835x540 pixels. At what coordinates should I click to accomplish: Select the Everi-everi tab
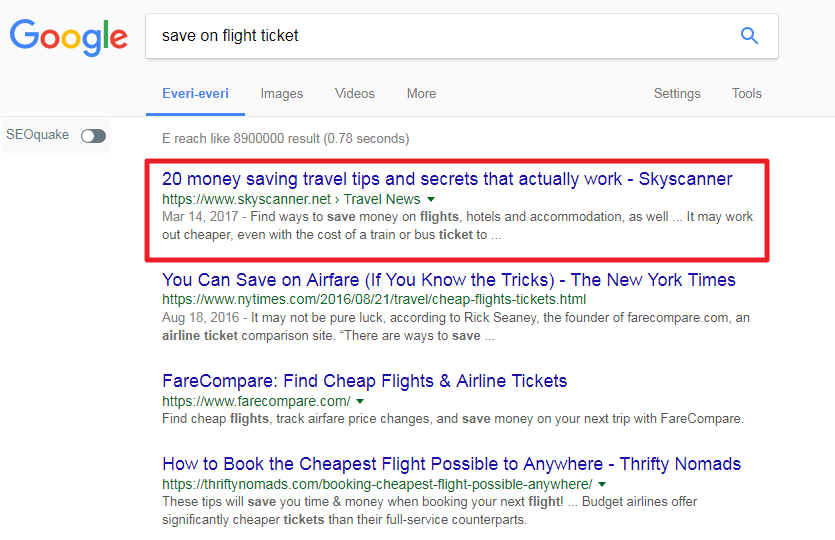point(195,94)
